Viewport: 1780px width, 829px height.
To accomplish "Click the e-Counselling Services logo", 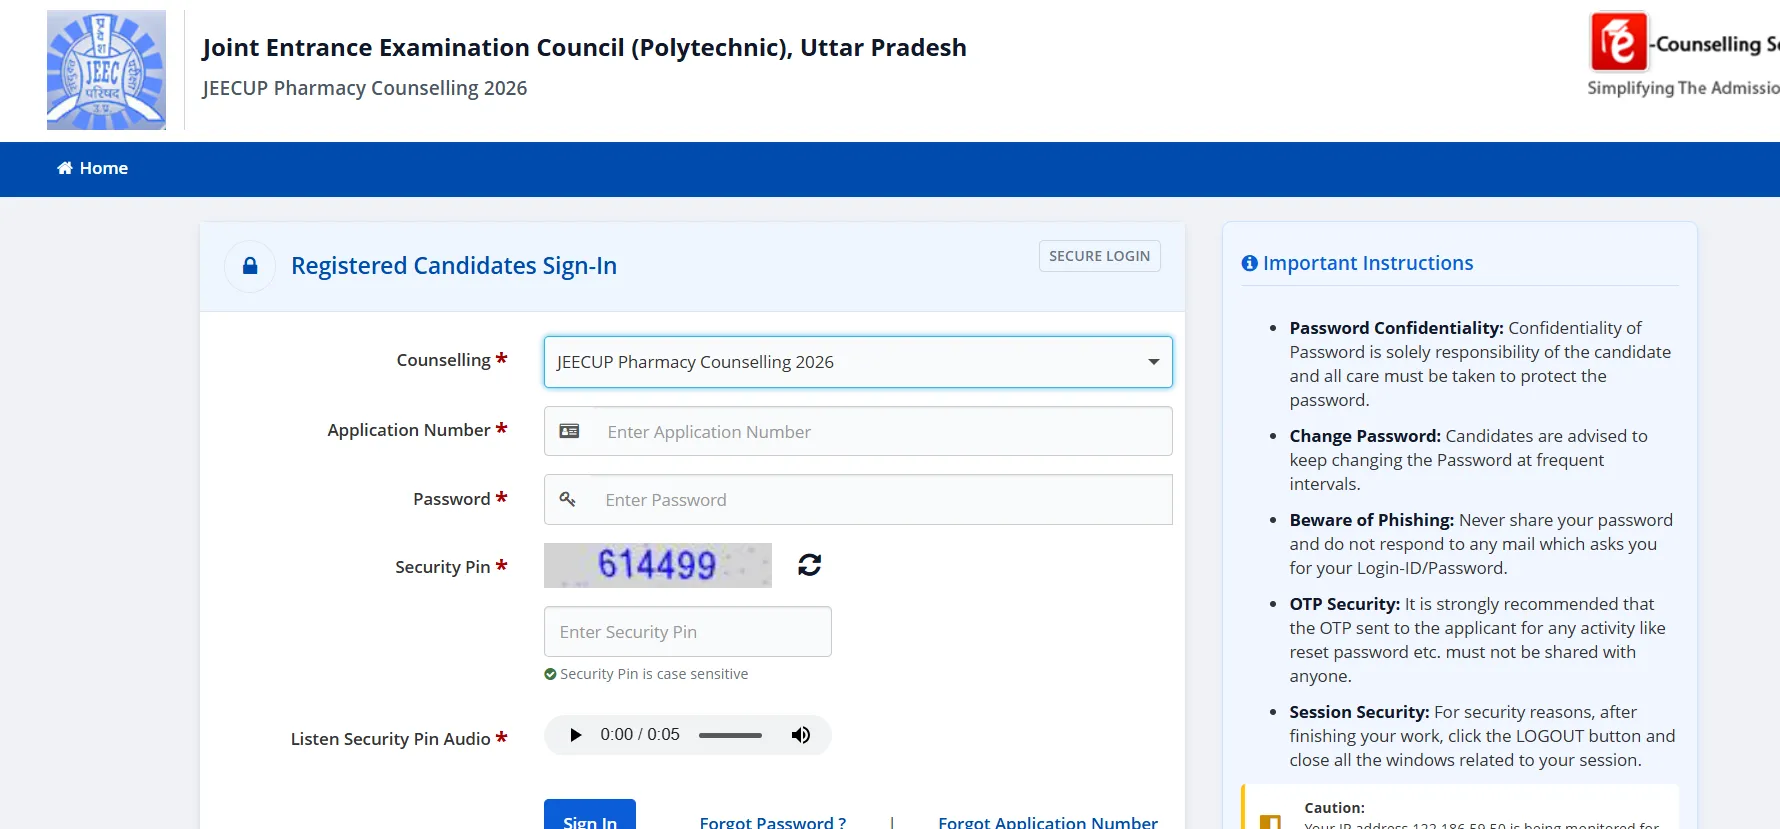I will tap(1684, 56).
